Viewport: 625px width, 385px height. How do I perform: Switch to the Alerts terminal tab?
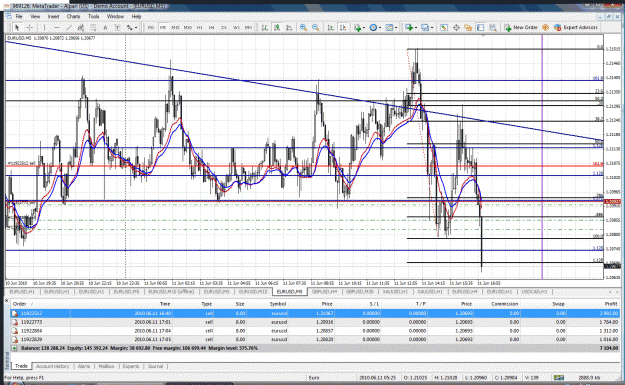point(84,366)
